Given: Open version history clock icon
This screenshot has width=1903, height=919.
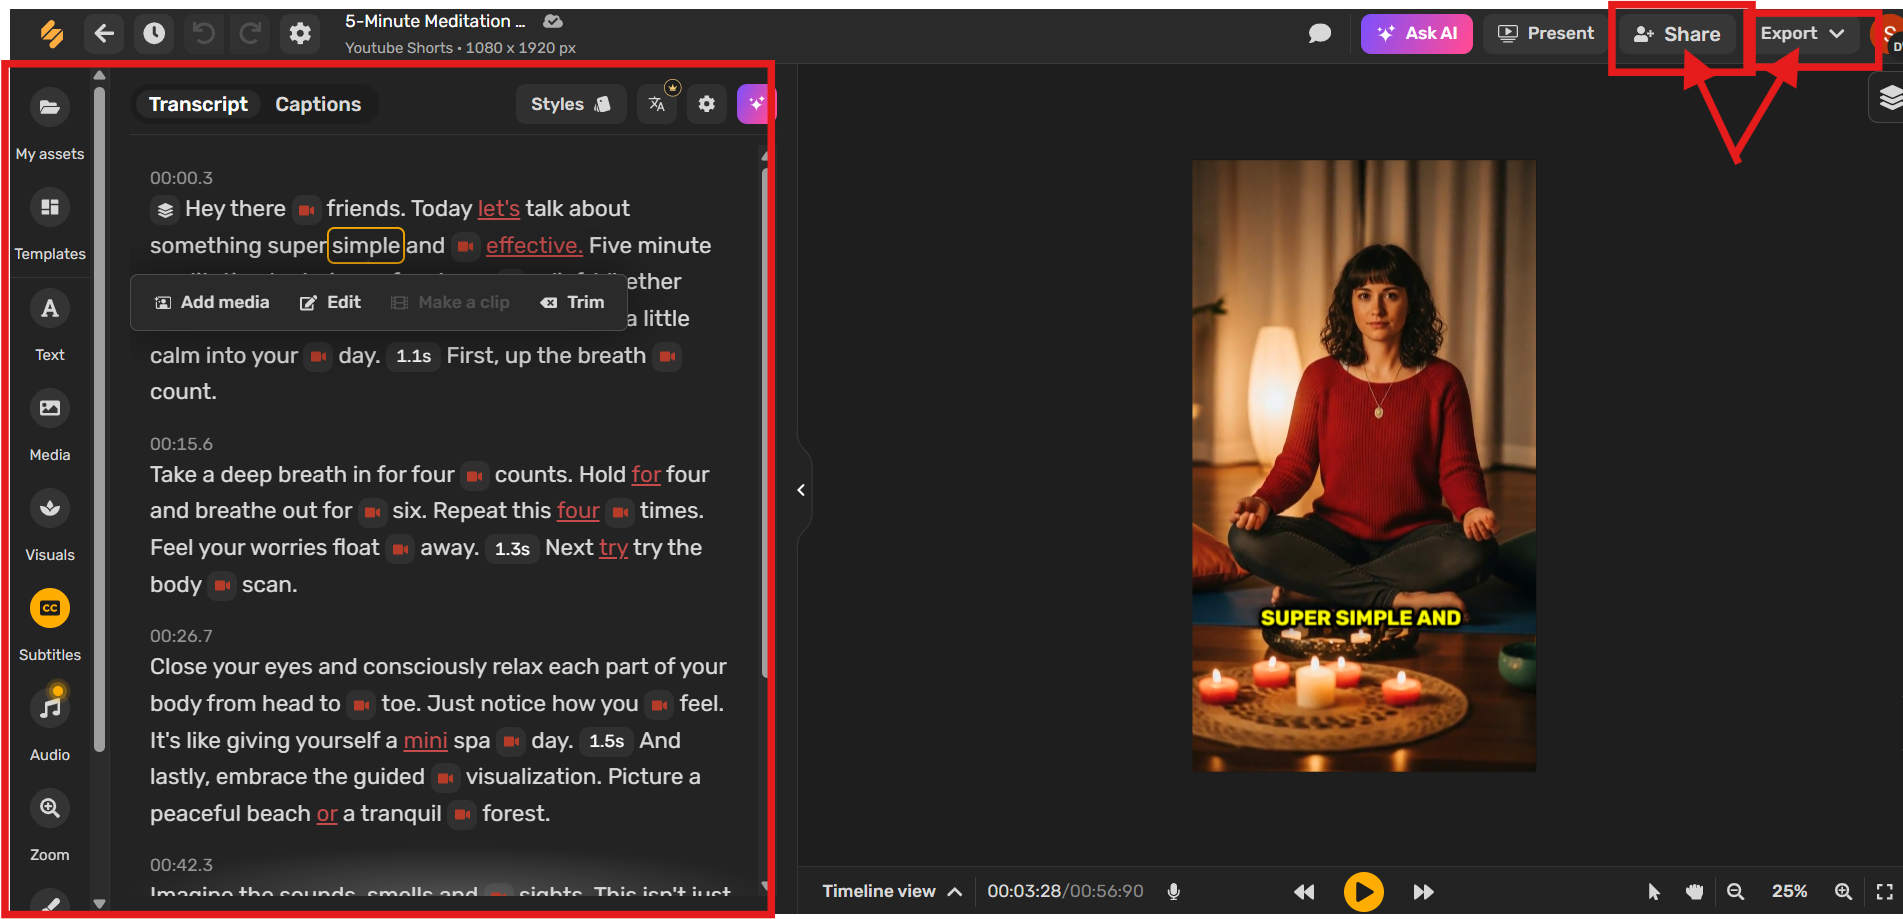Looking at the screenshot, I should point(154,34).
